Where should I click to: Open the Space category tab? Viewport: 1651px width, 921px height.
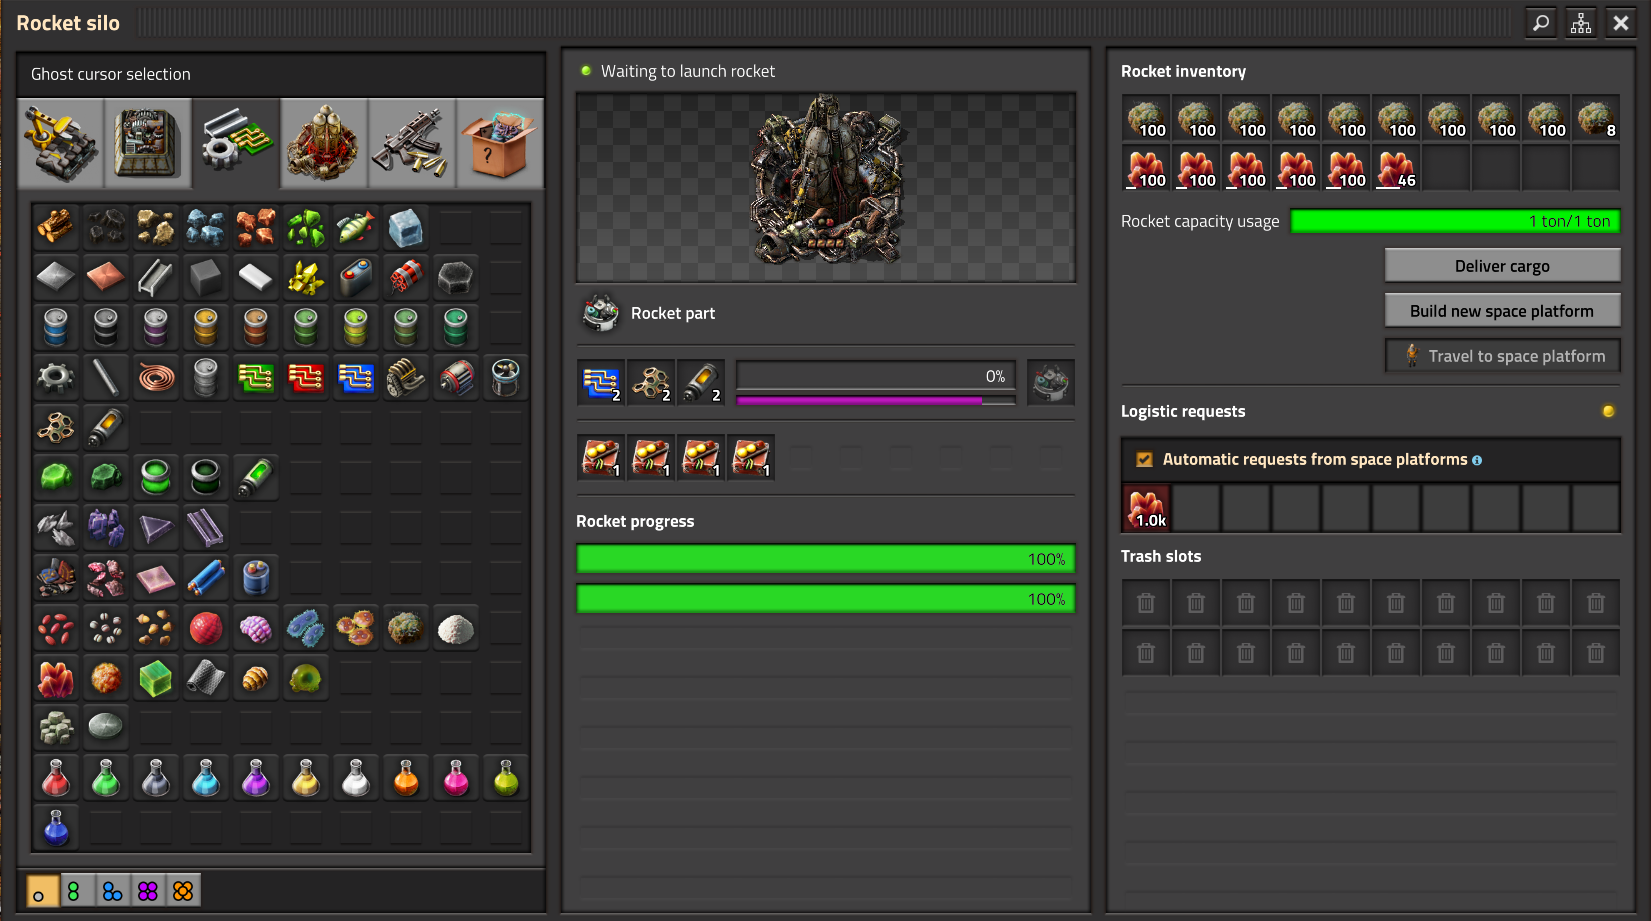(324, 143)
